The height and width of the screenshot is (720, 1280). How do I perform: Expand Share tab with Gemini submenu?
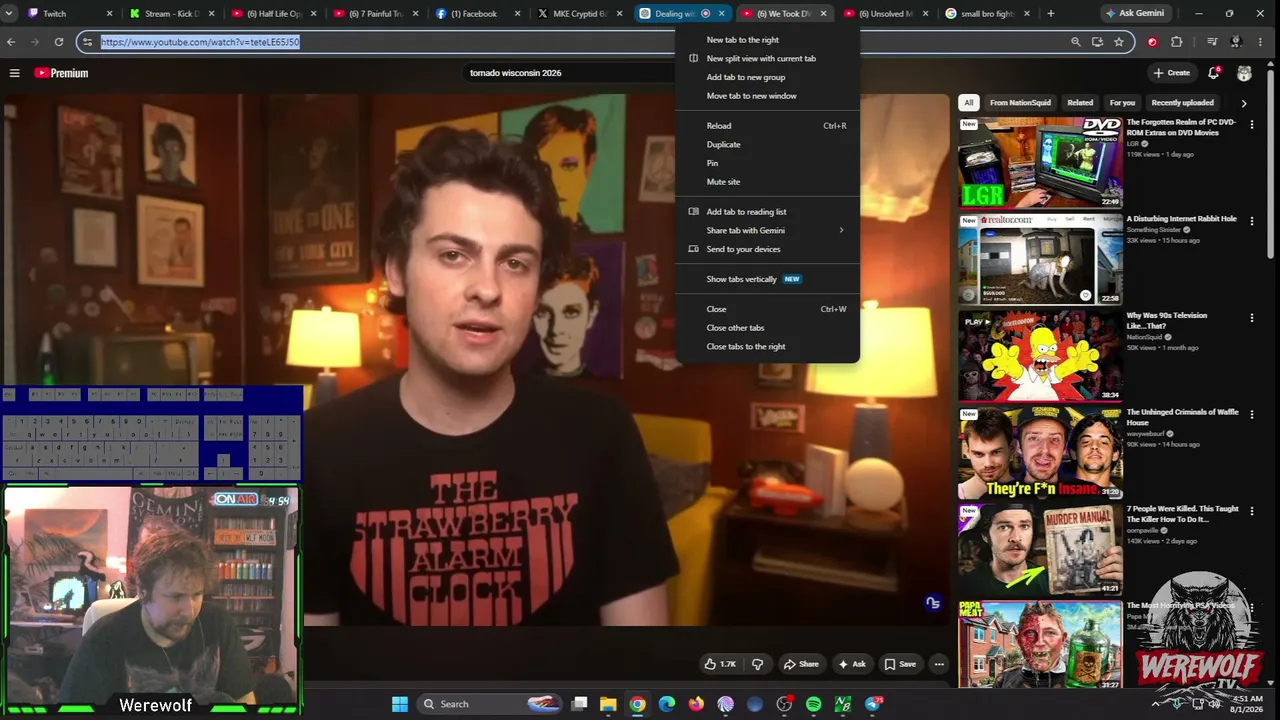click(768, 231)
